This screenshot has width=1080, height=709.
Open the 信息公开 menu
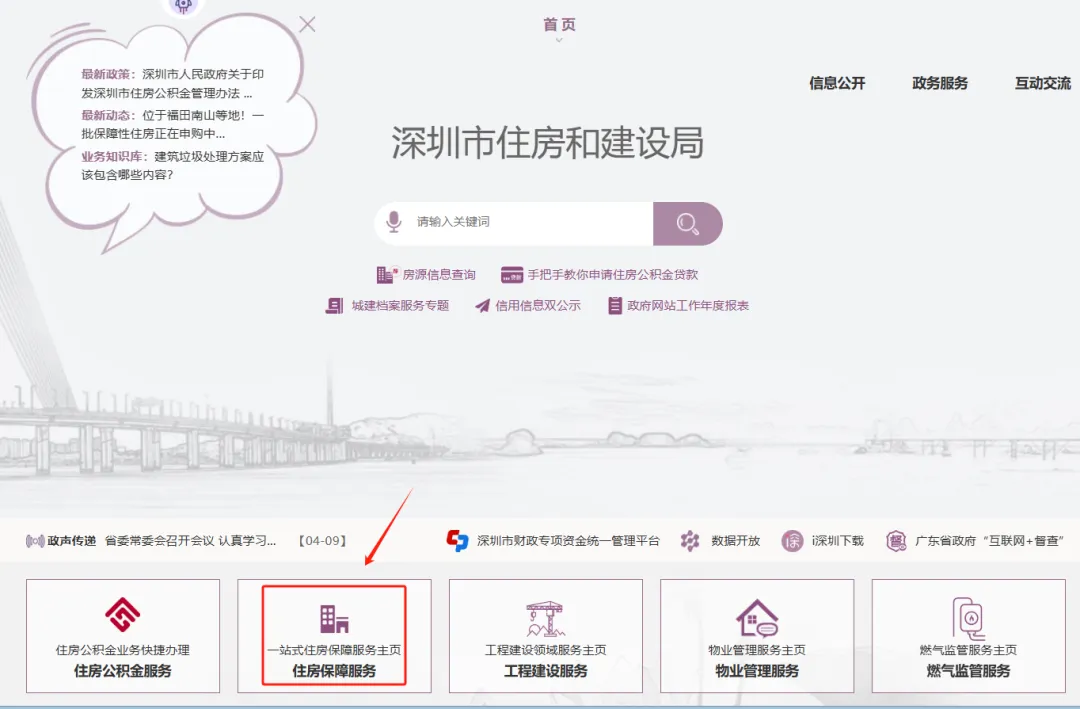tap(837, 83)
